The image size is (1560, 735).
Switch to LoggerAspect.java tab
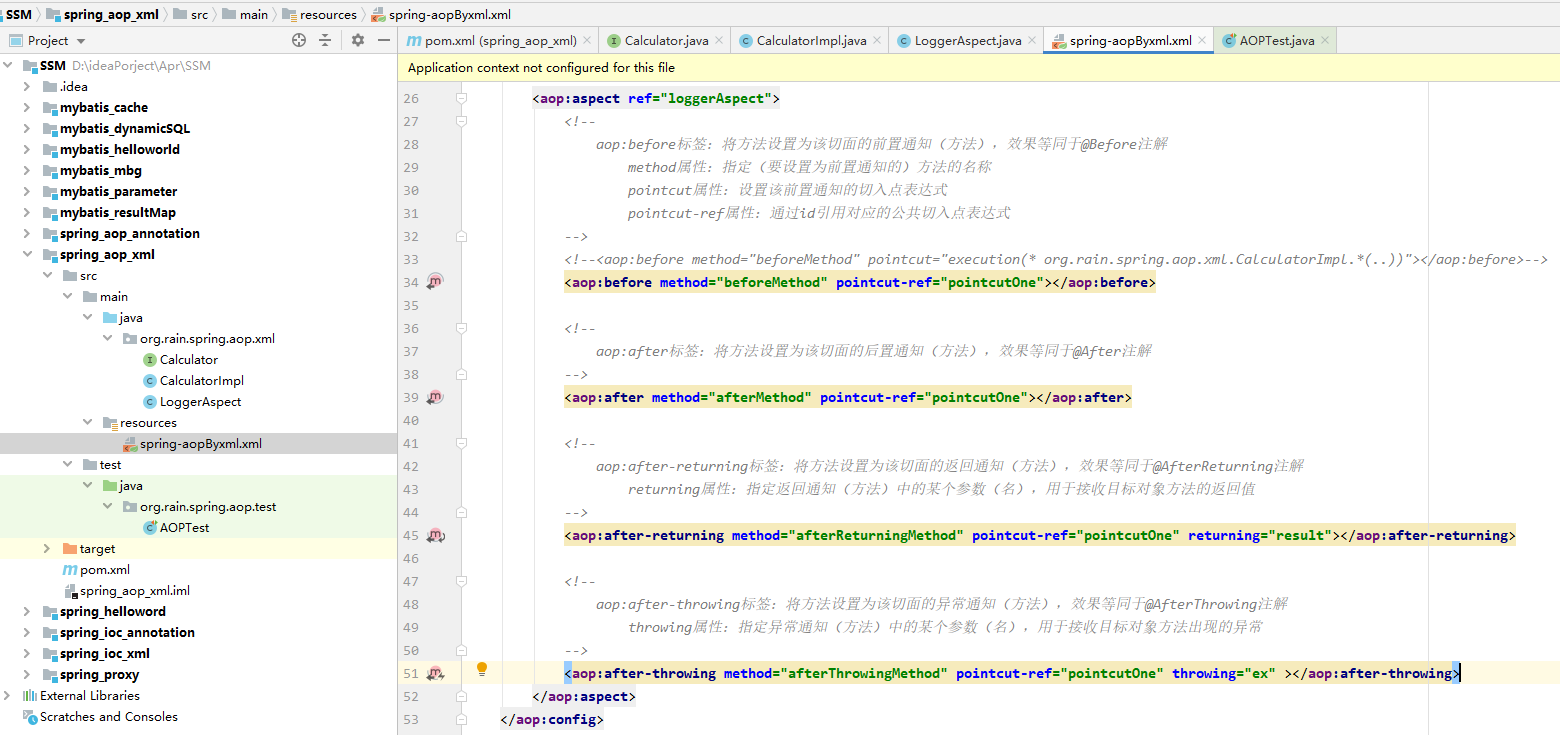(x=968, y=41)
